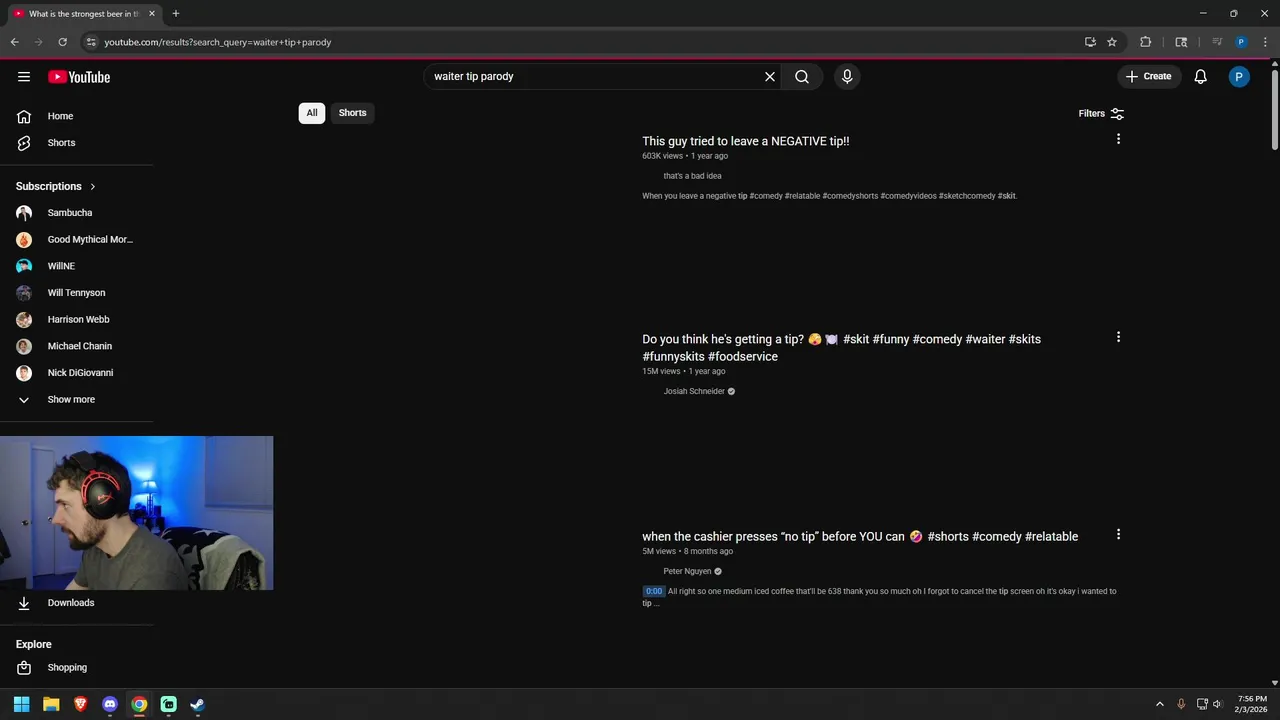The width and height of the screenshot is (1280, 720).
Task: Open a new browser tab
Action: pyautogui.click(x=176, y=14)
